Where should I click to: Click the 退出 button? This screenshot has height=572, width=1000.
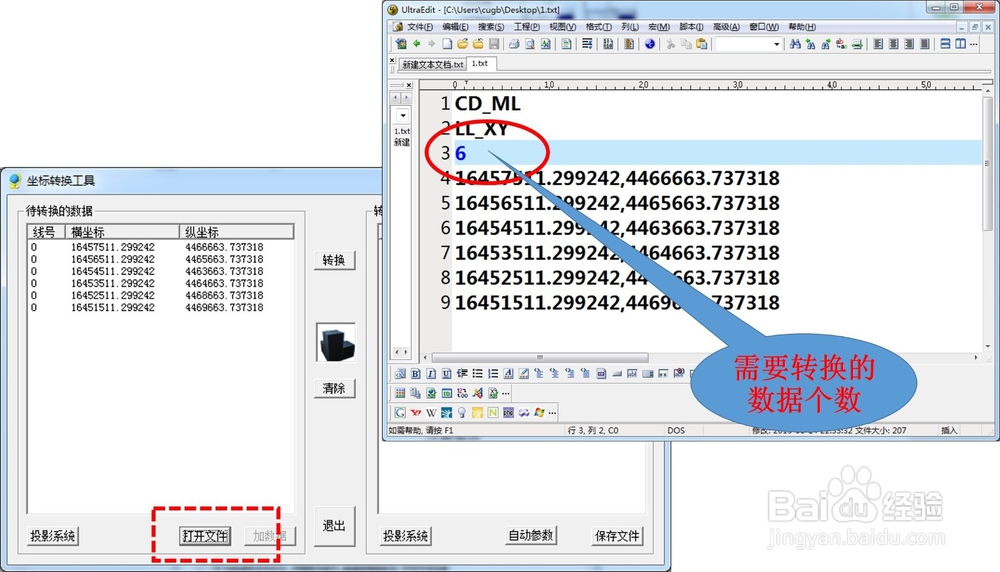pos(334,526)
